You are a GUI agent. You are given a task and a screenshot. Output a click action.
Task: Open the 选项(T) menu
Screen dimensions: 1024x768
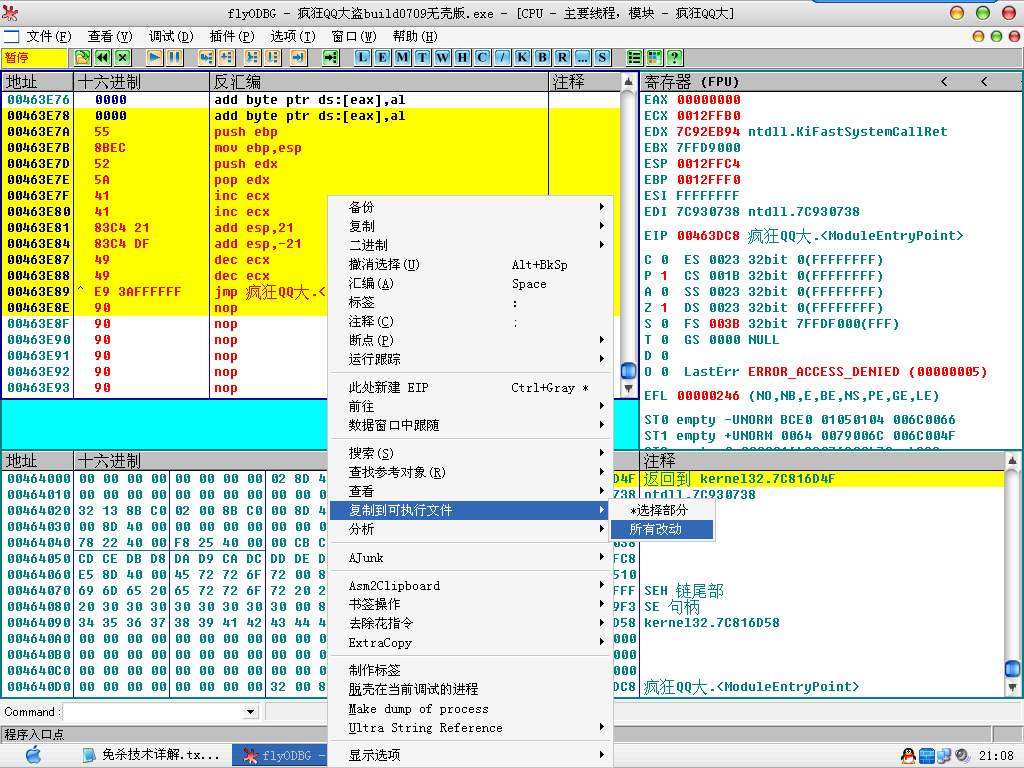tap(293, 37)
